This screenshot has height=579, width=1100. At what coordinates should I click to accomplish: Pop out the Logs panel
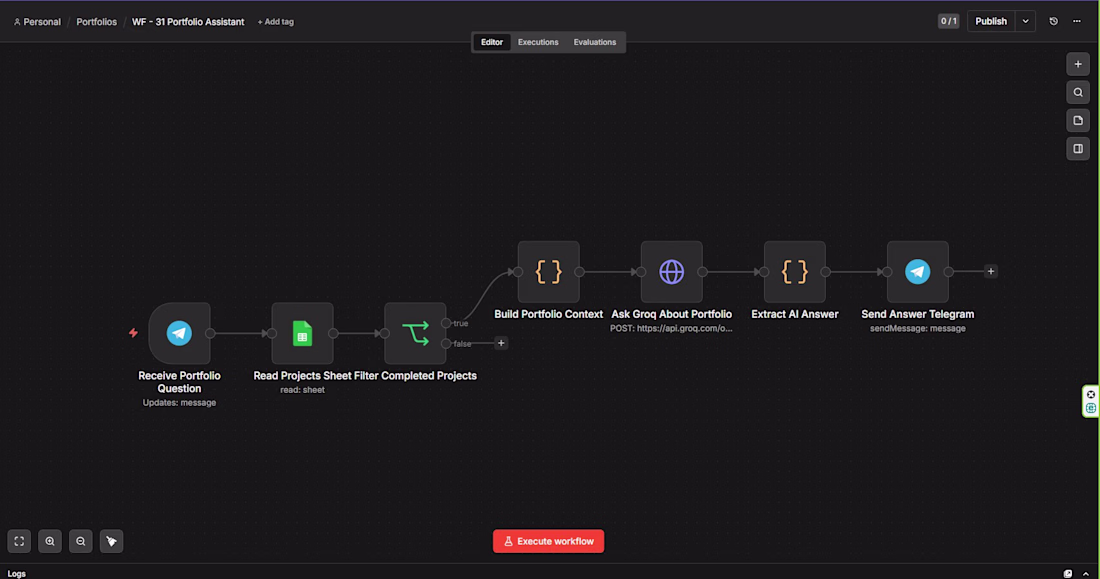tap(1068, 573)
